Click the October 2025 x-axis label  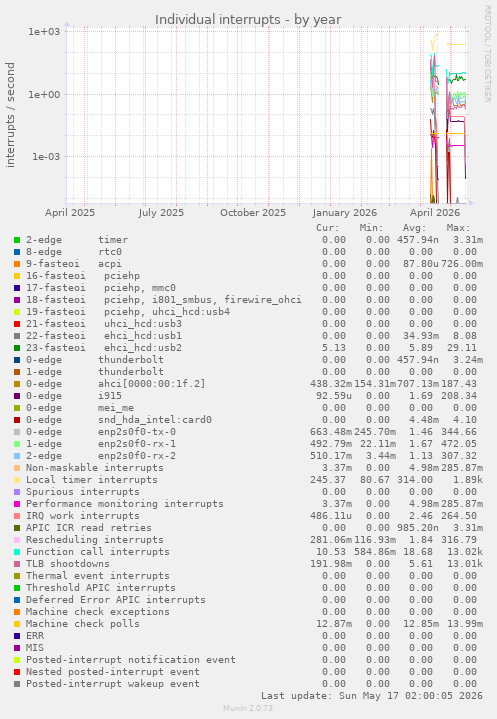click(253, 213)
